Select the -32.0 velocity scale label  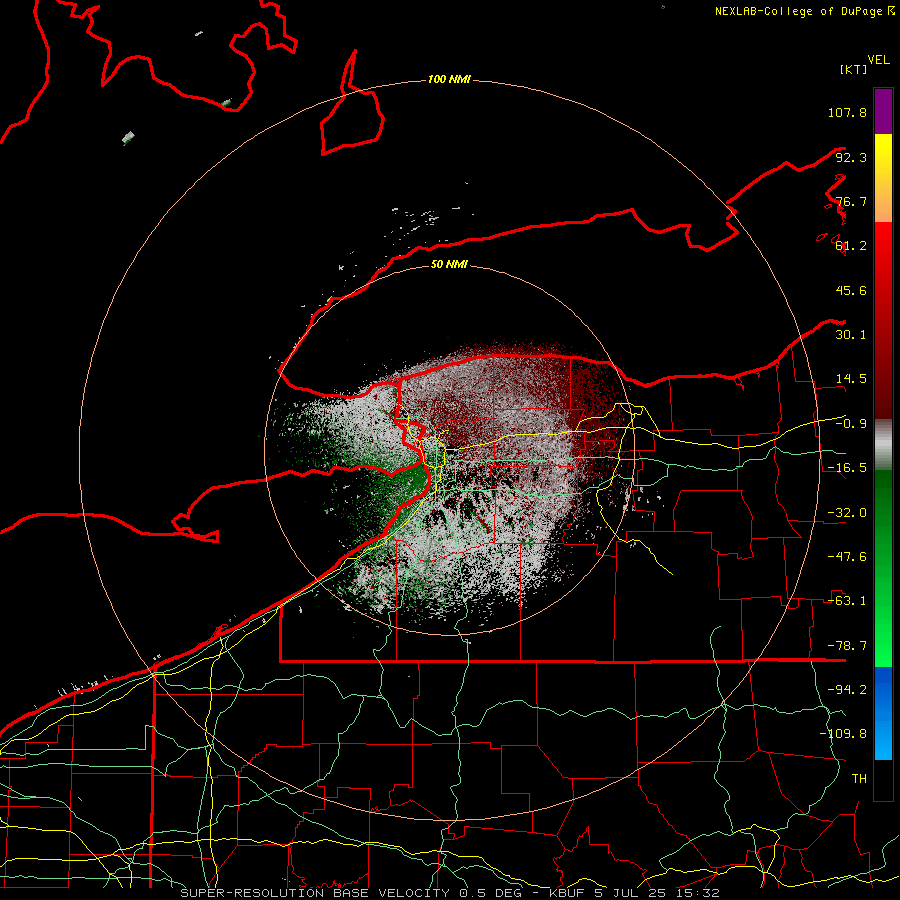[x=847, y=513]
